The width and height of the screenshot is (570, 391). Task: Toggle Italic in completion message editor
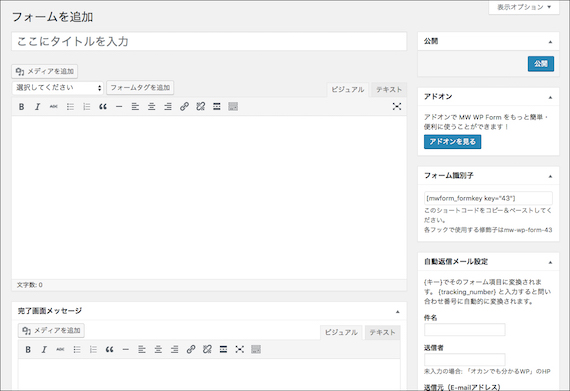tap(44, 350)
